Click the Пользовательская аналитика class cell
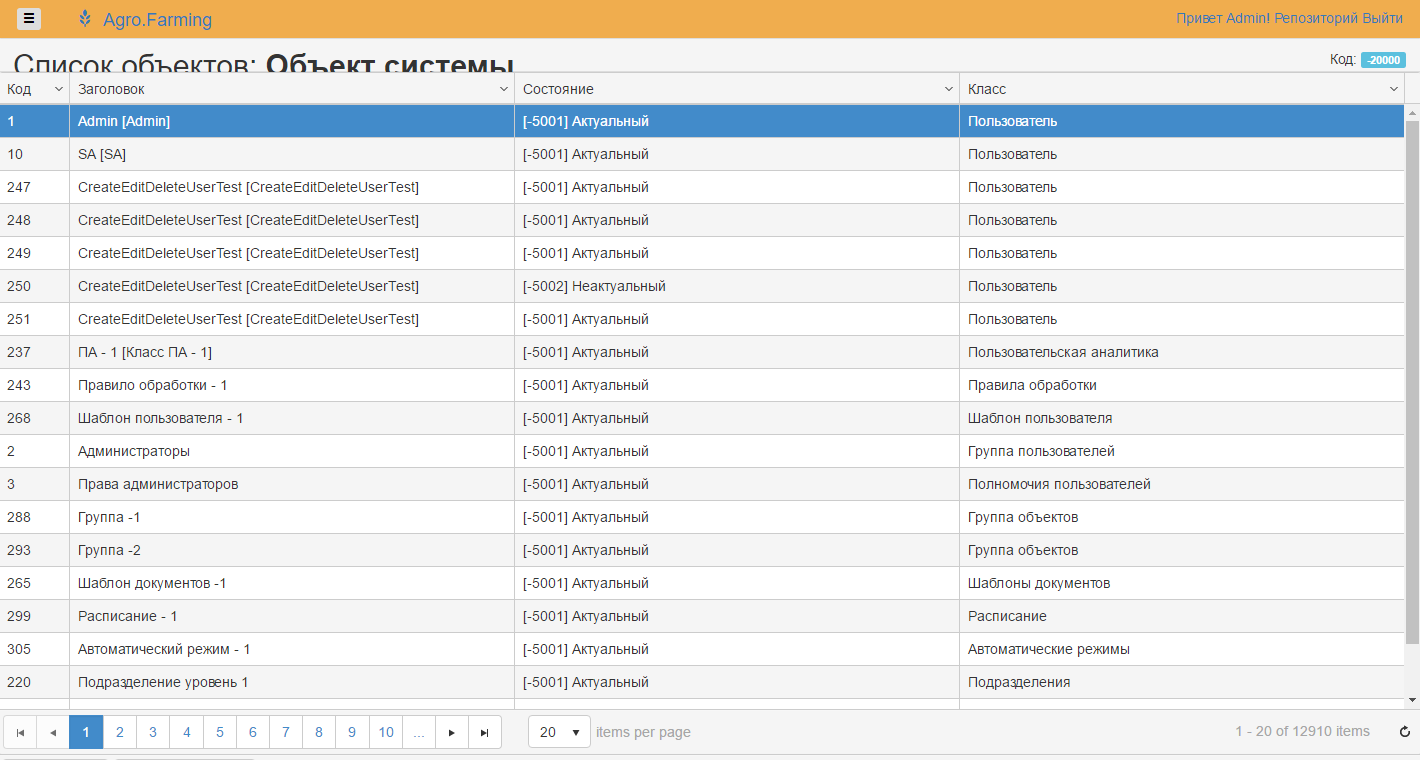1420x760 pixels. [1182, 352]
